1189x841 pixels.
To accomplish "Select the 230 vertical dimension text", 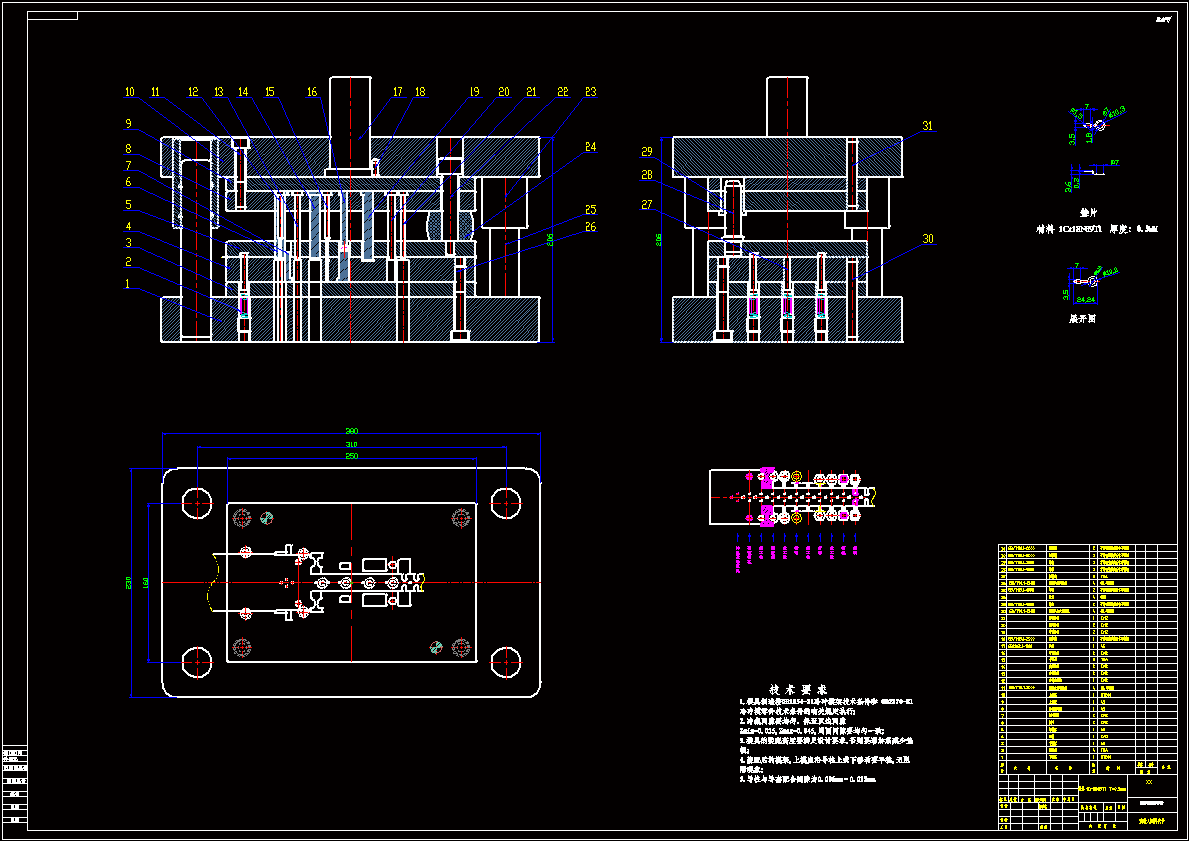I will coord(128,583).
